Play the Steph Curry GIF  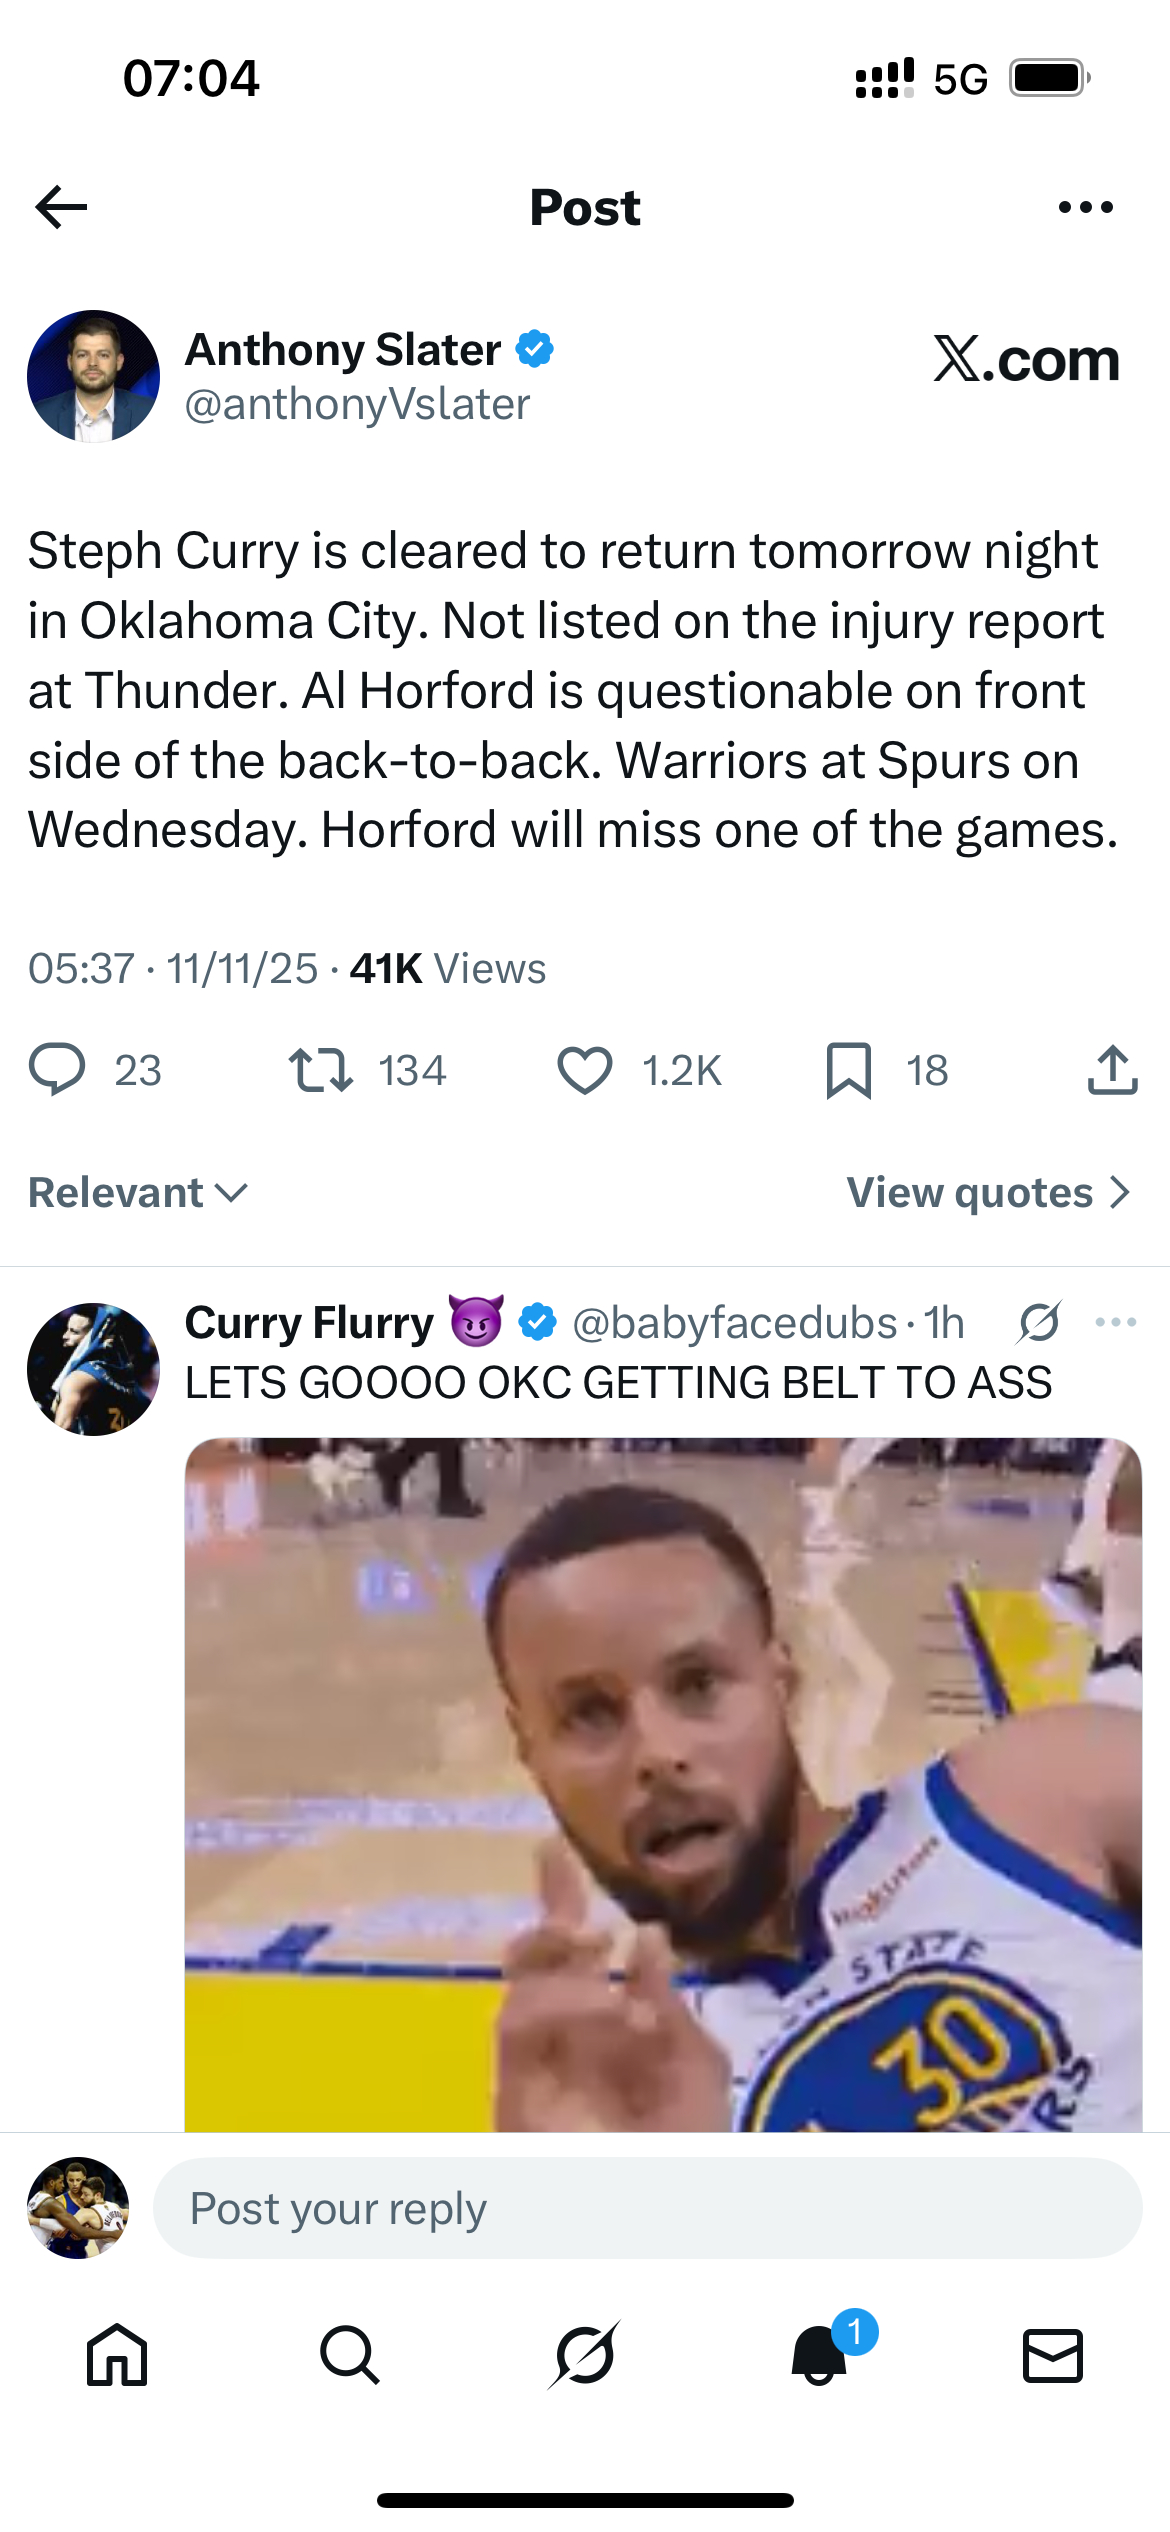(x=663, y=1784)
